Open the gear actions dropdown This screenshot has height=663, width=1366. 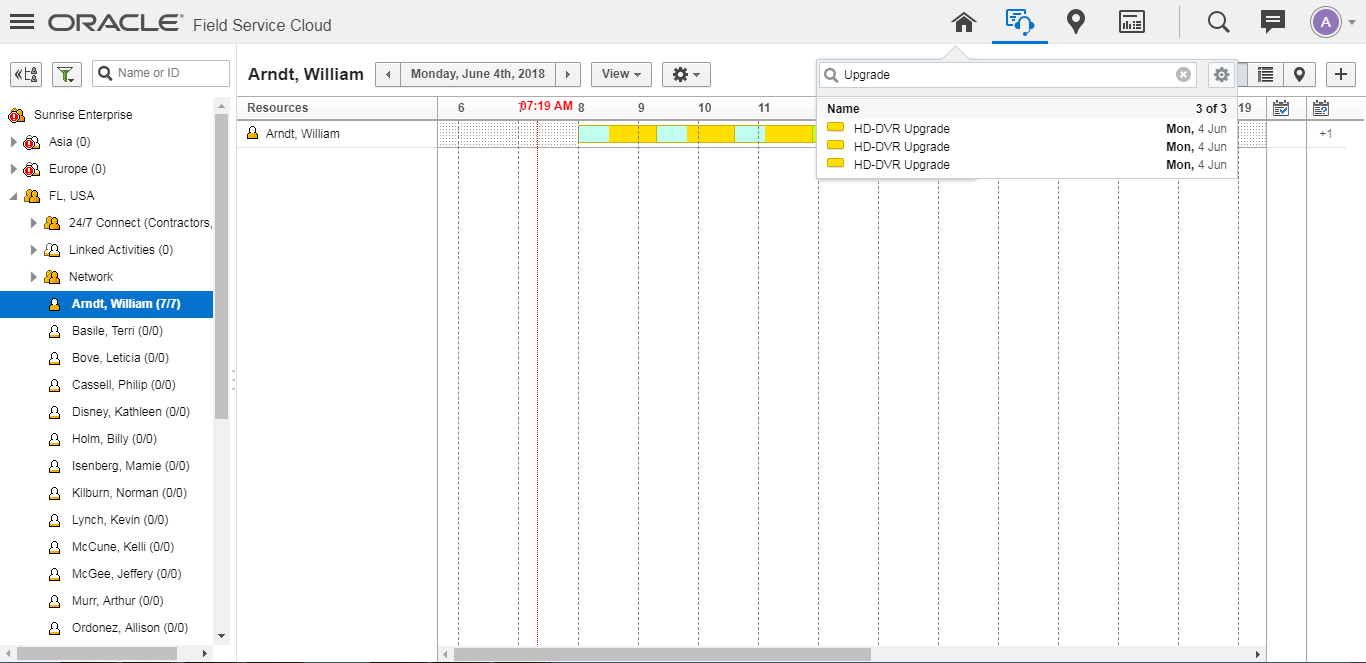tap(686, 74)
